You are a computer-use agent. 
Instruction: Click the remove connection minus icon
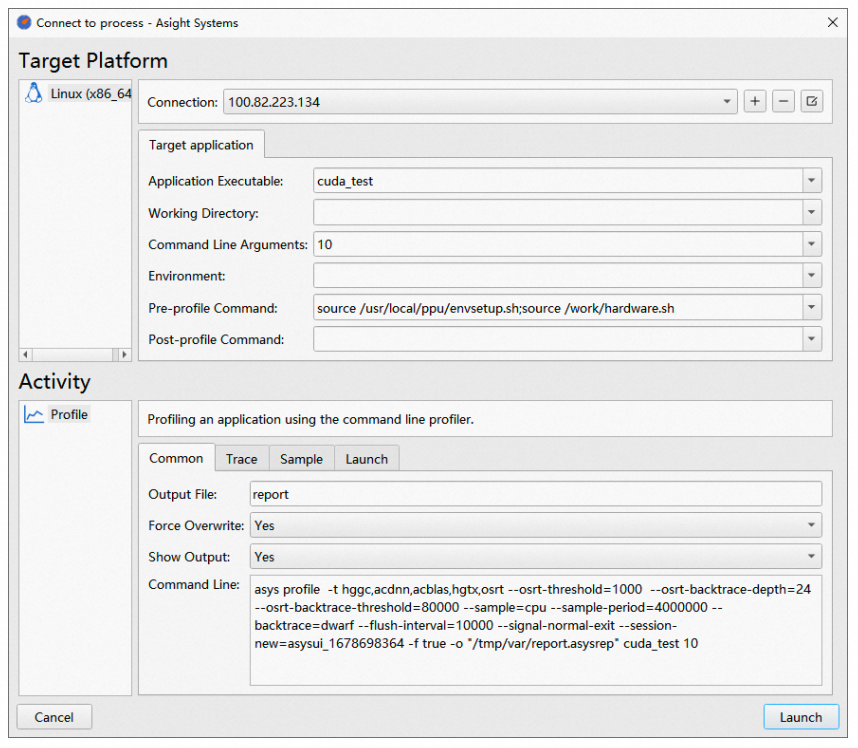tap(783, 102)
